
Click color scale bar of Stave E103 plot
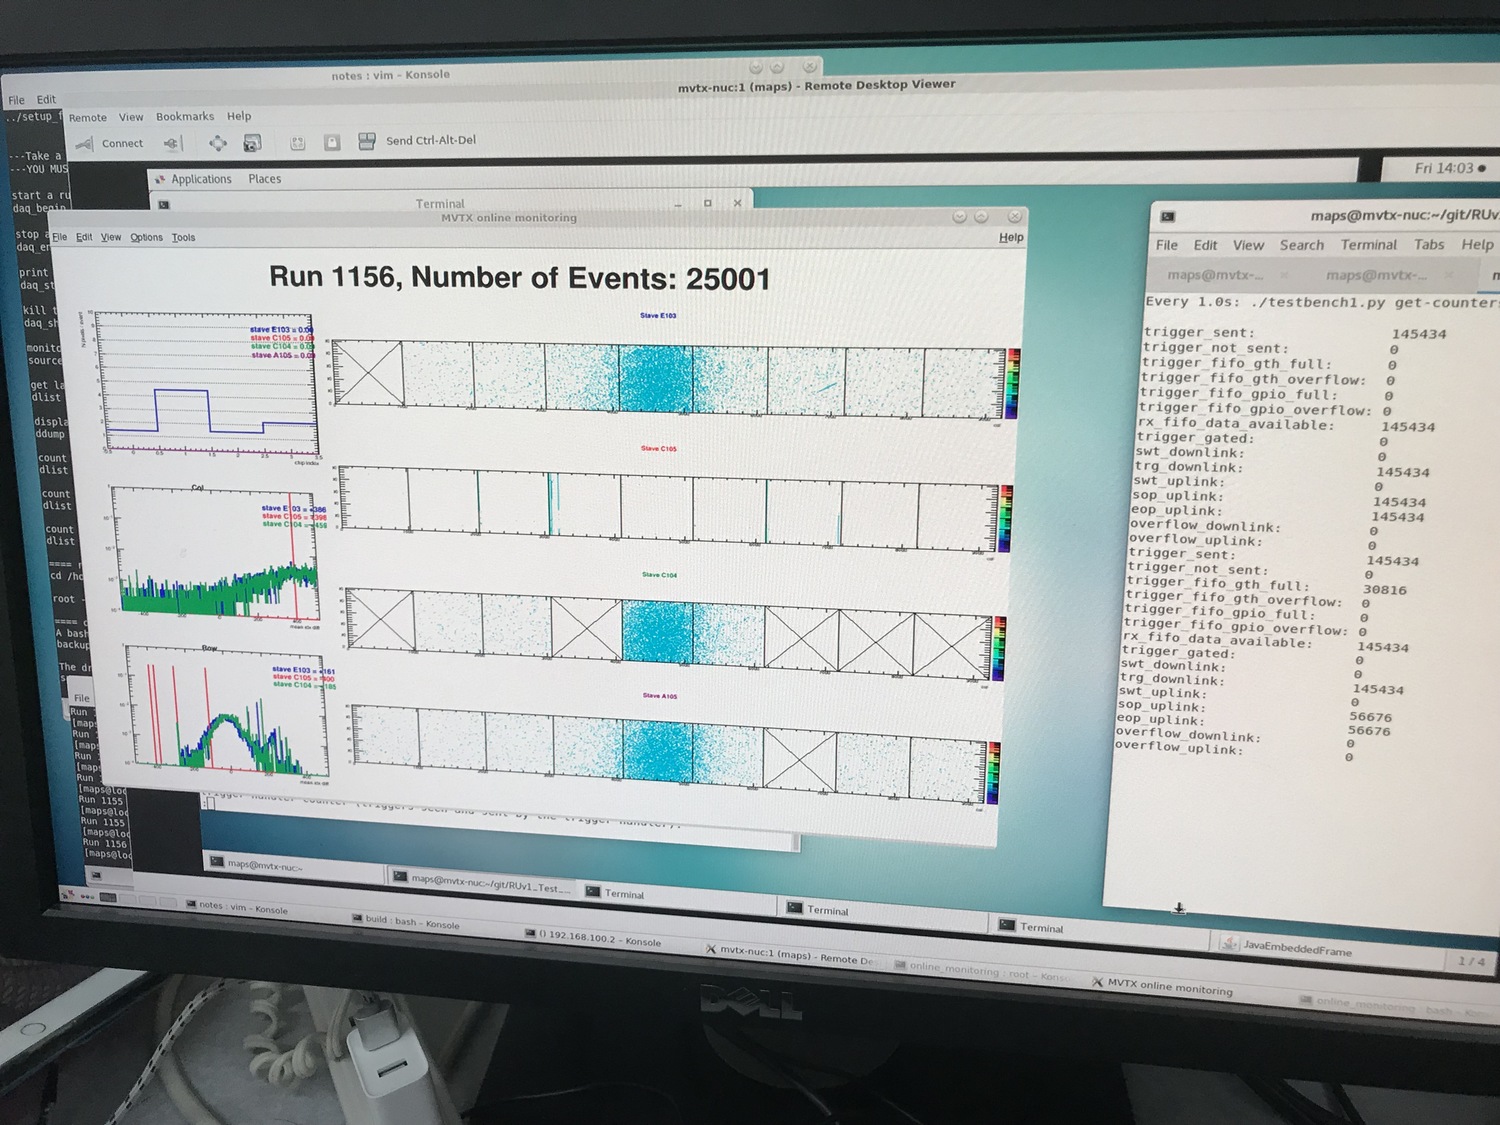coord(1012,383)
